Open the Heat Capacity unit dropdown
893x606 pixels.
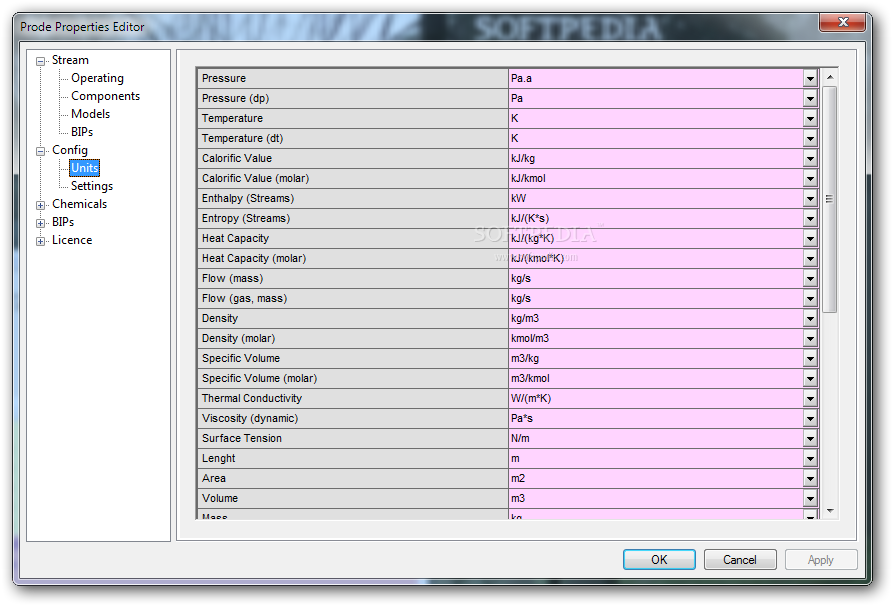(810, 239)
